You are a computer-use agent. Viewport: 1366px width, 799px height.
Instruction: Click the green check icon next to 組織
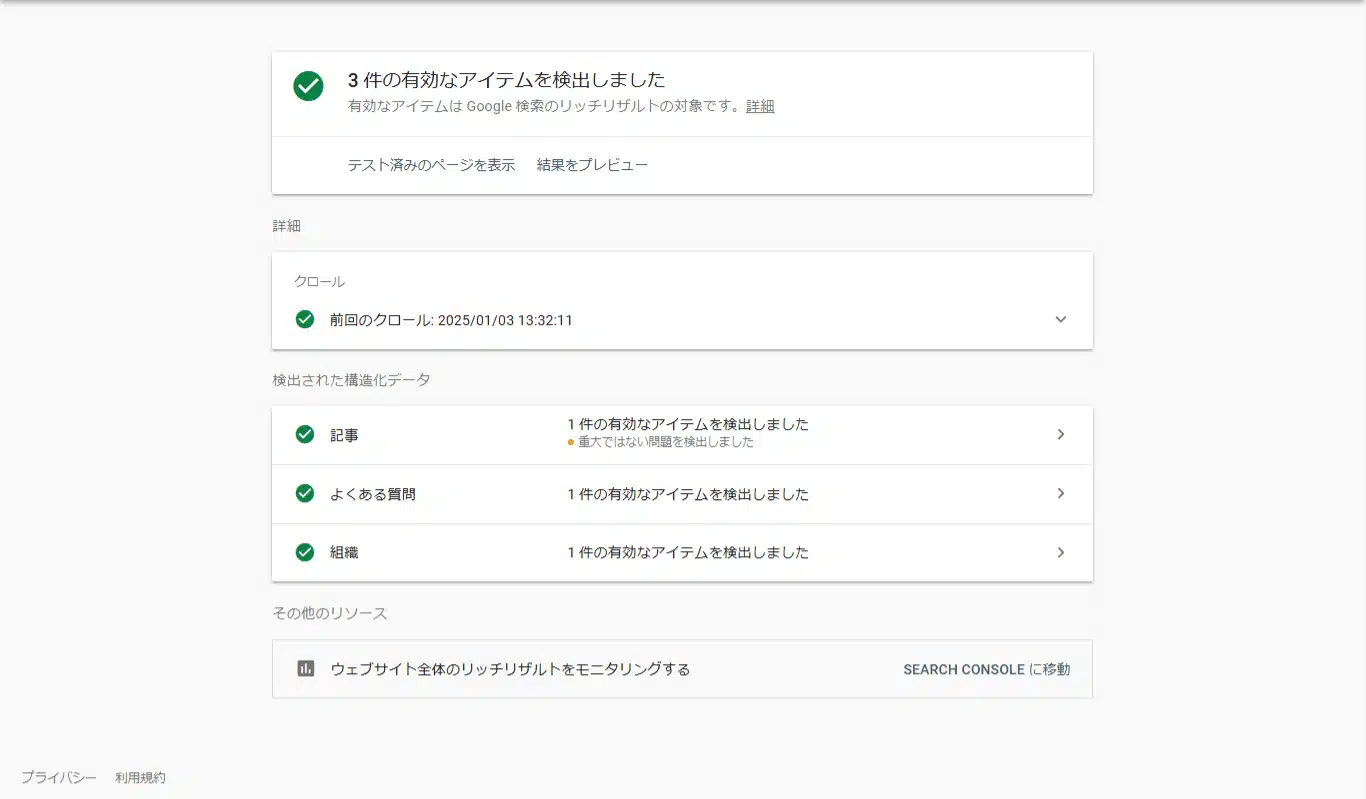[x=305, y=552]
